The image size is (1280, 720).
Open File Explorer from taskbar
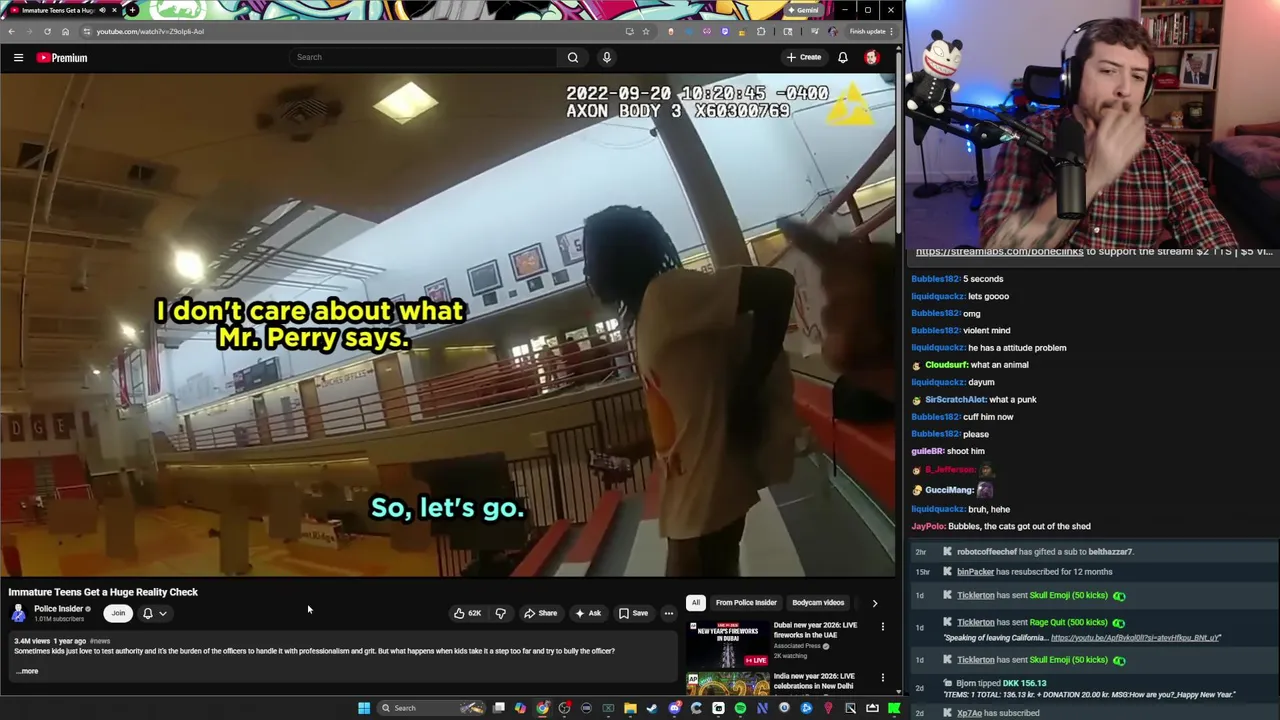click(630, 708)
